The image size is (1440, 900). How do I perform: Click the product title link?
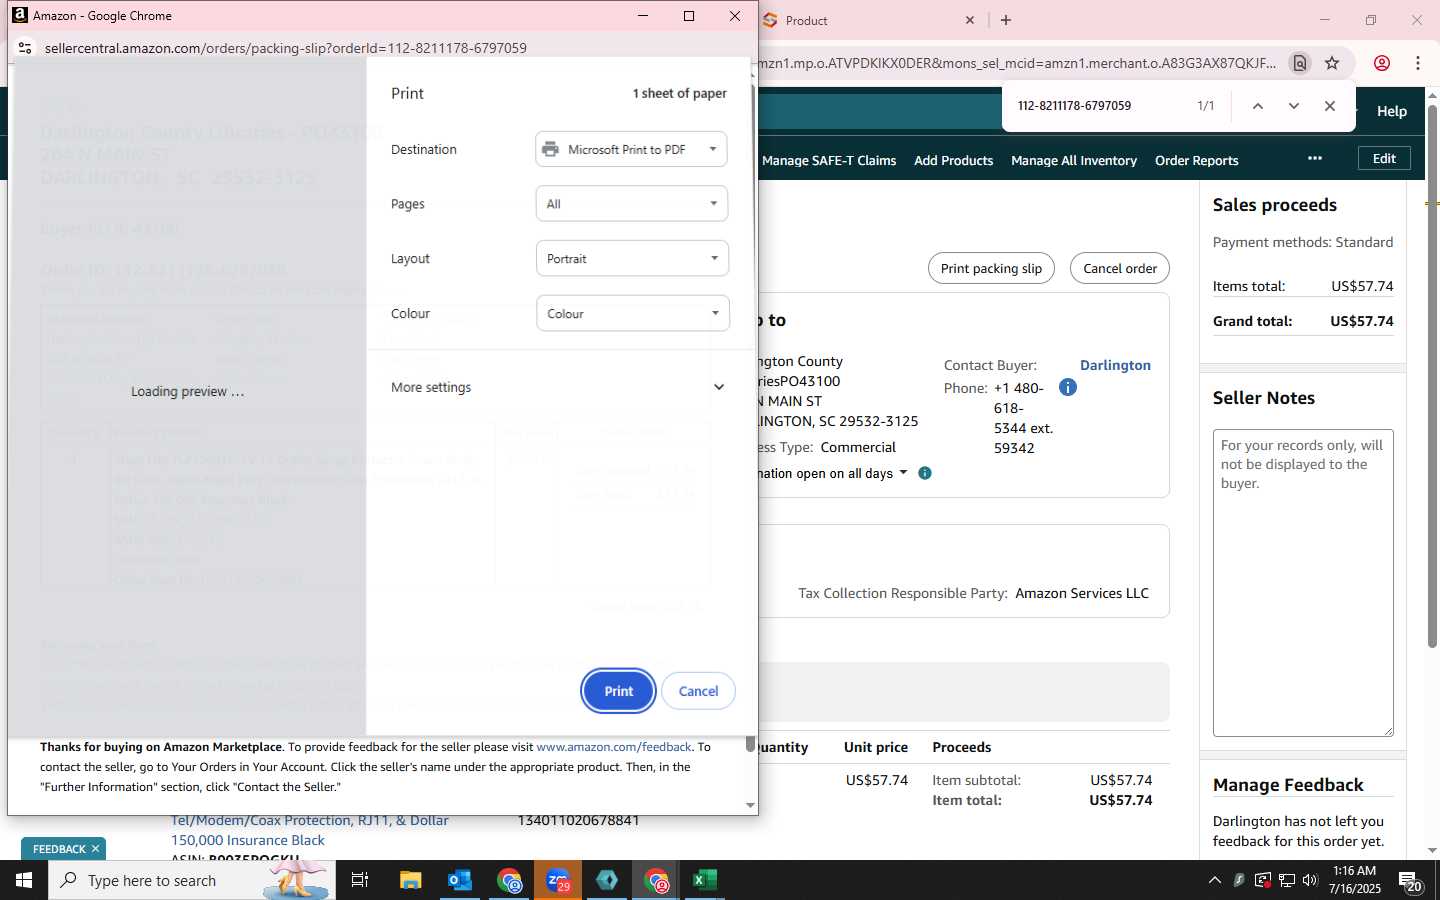click(310, 830)
